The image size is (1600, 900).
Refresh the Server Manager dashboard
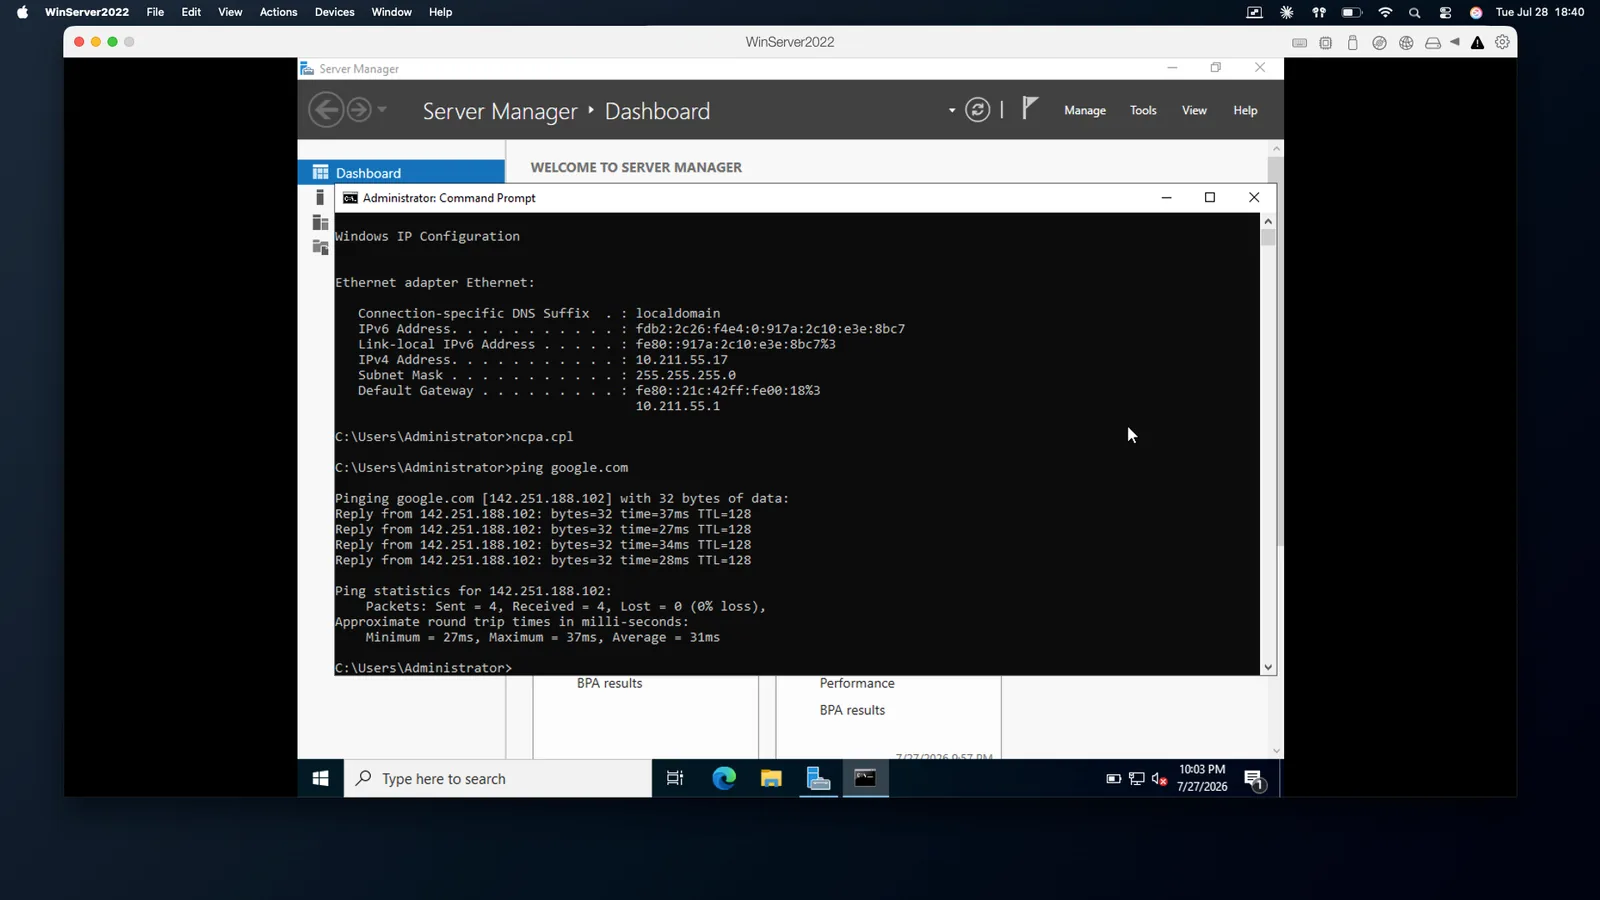point(978,110)
